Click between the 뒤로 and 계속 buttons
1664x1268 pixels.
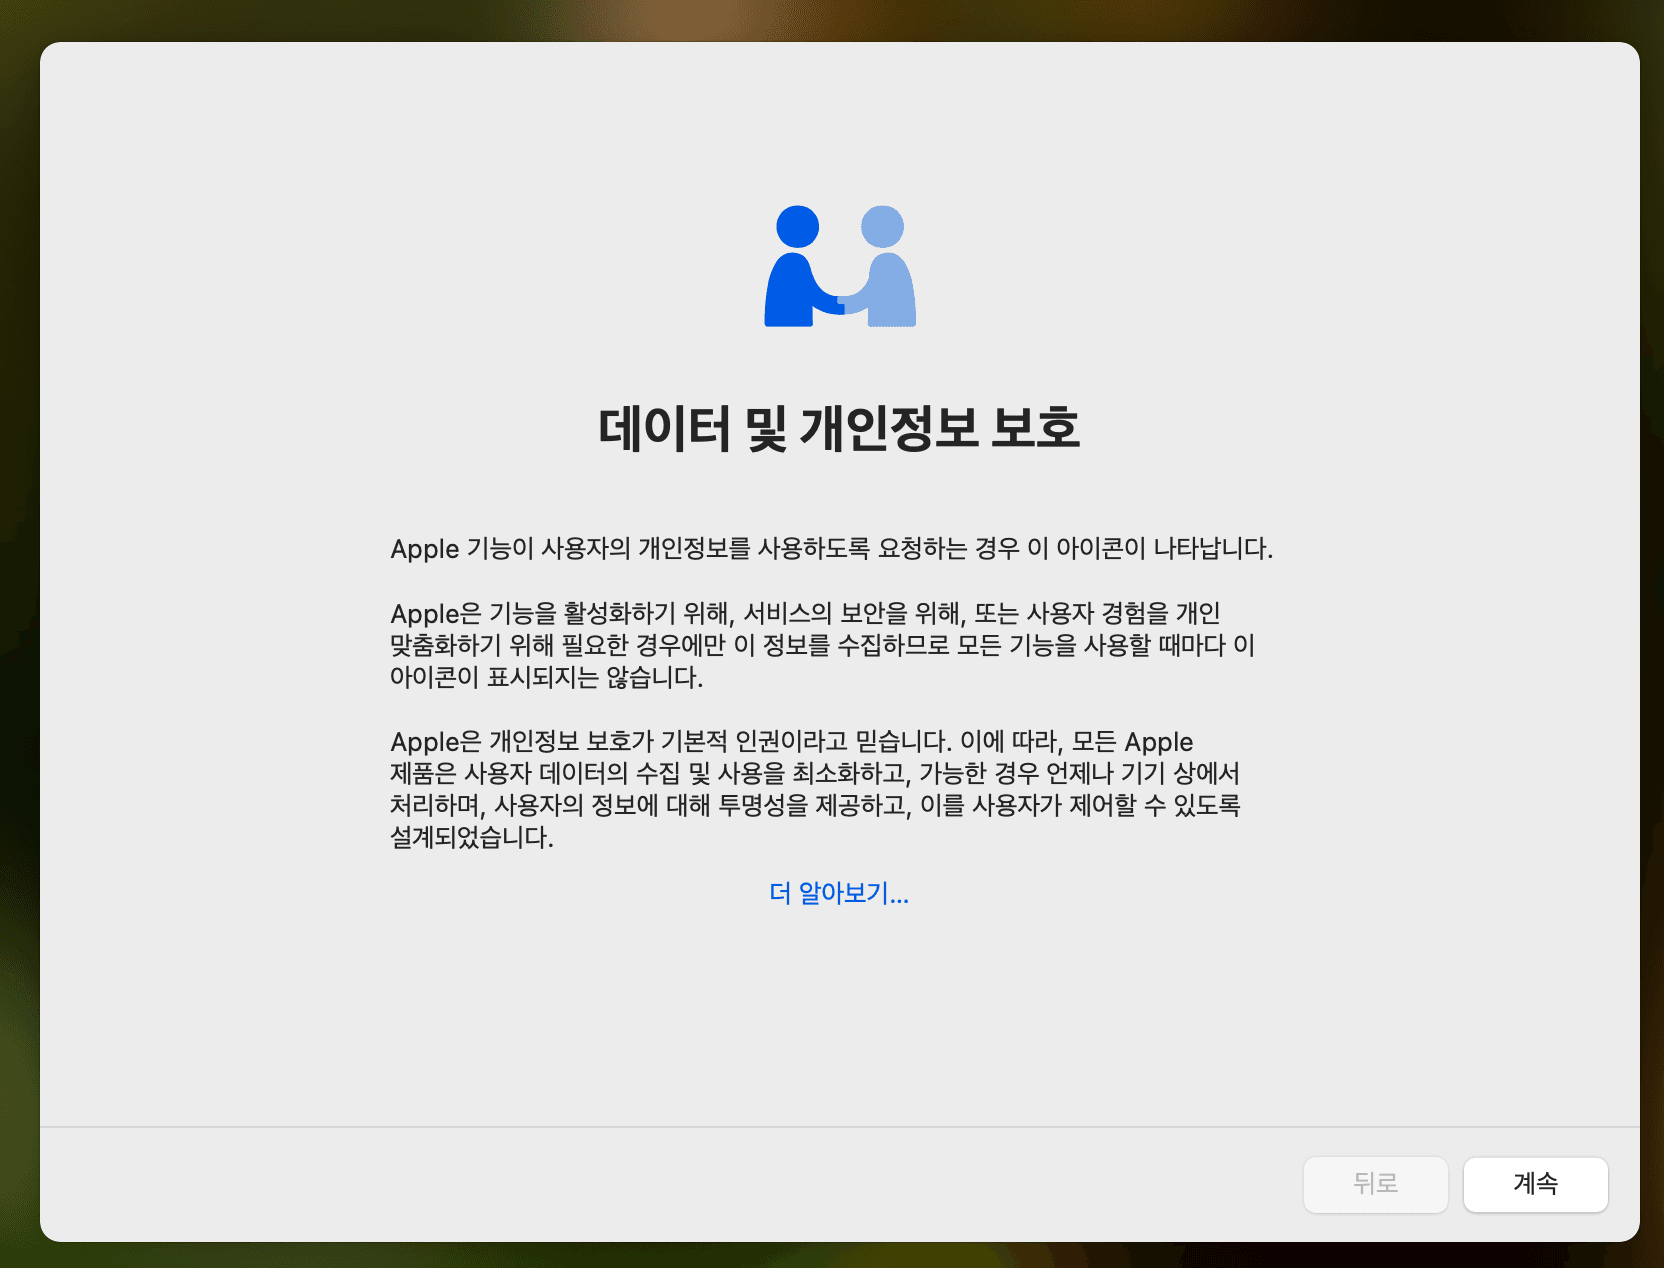tap(1456, 1184)
